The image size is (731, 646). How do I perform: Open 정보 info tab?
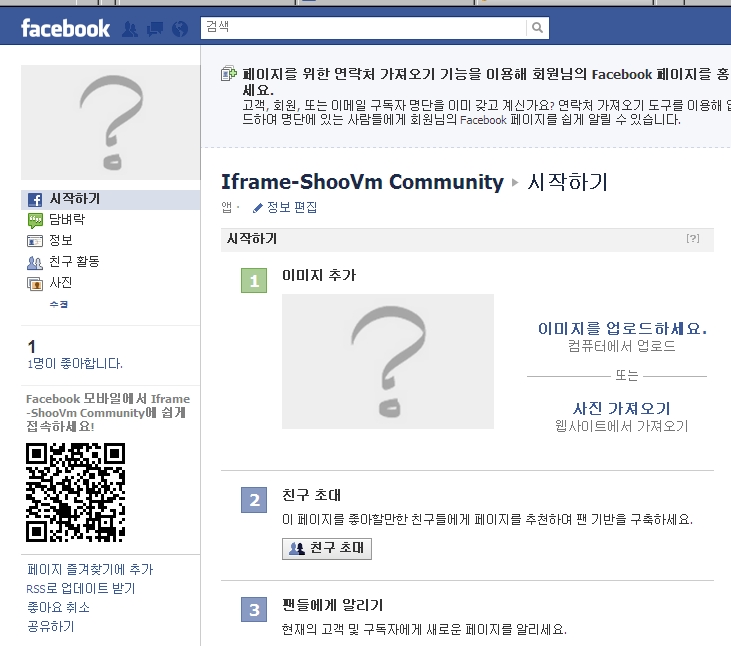point(61,241)
